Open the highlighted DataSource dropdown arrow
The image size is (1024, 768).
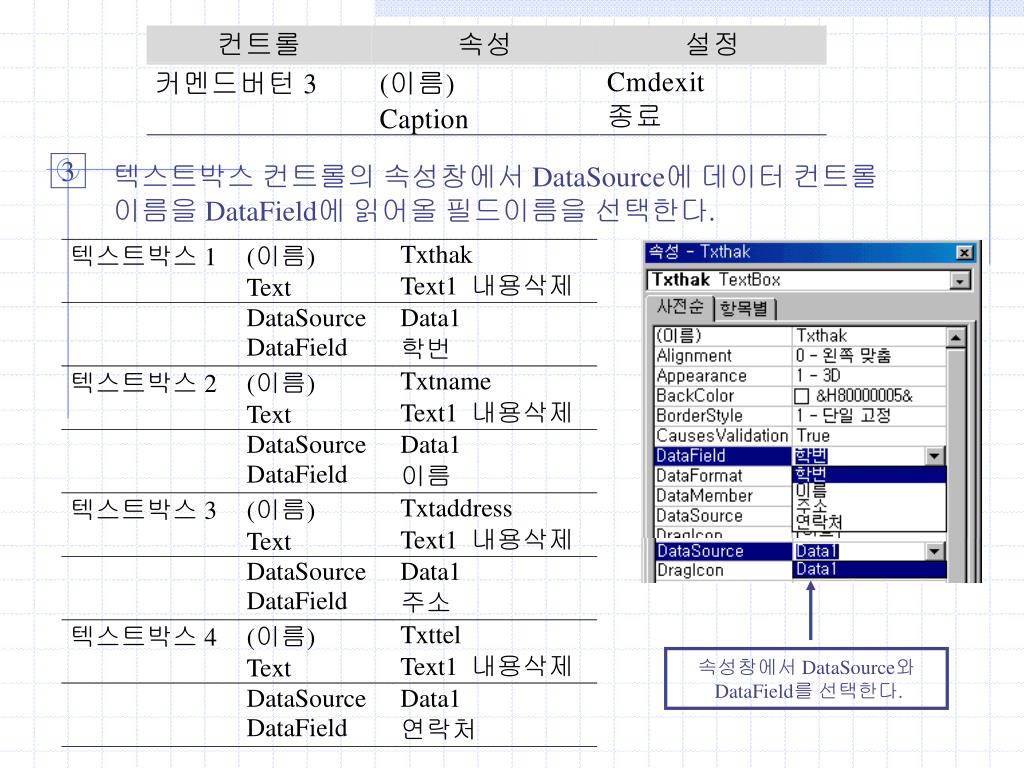pyautogui.click(x=935, y=552)
